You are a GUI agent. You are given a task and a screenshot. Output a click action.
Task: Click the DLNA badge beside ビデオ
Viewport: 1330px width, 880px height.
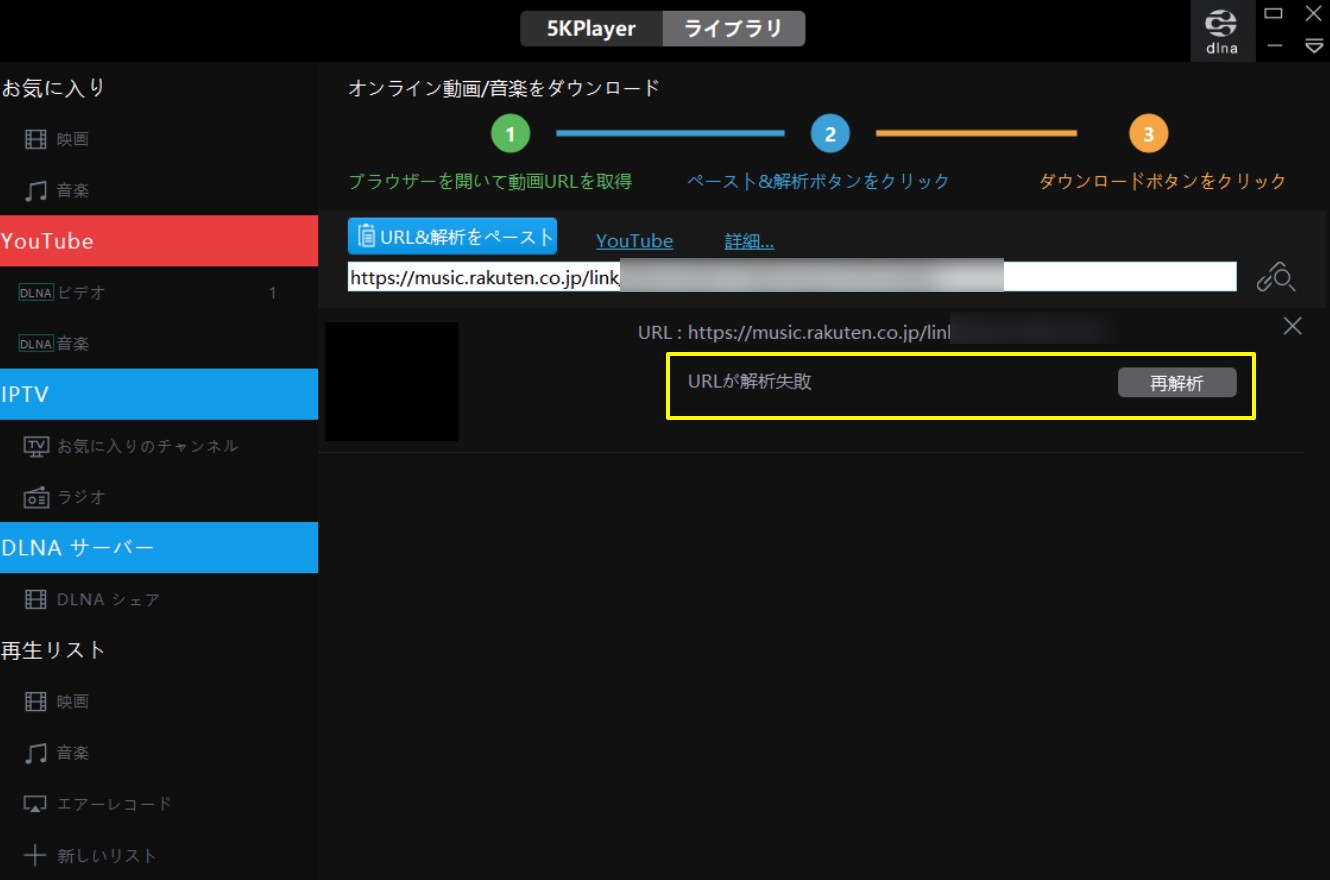point(36,293)
